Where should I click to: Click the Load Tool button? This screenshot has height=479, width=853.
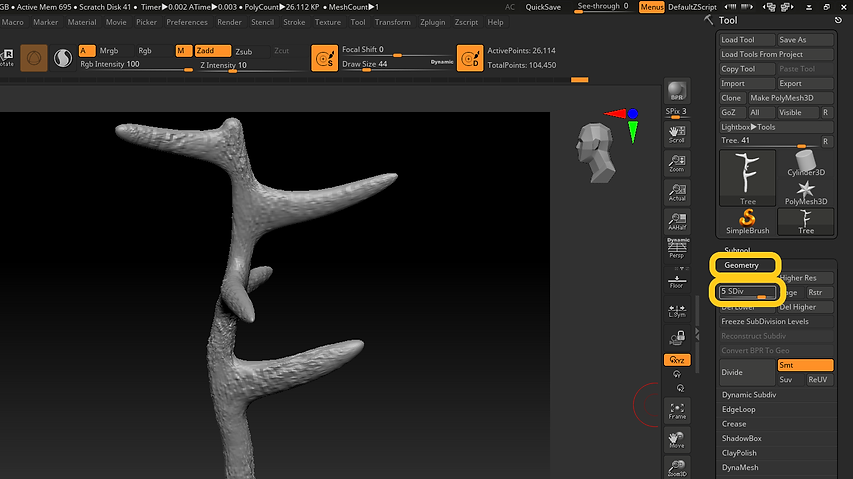pos(746,40)
